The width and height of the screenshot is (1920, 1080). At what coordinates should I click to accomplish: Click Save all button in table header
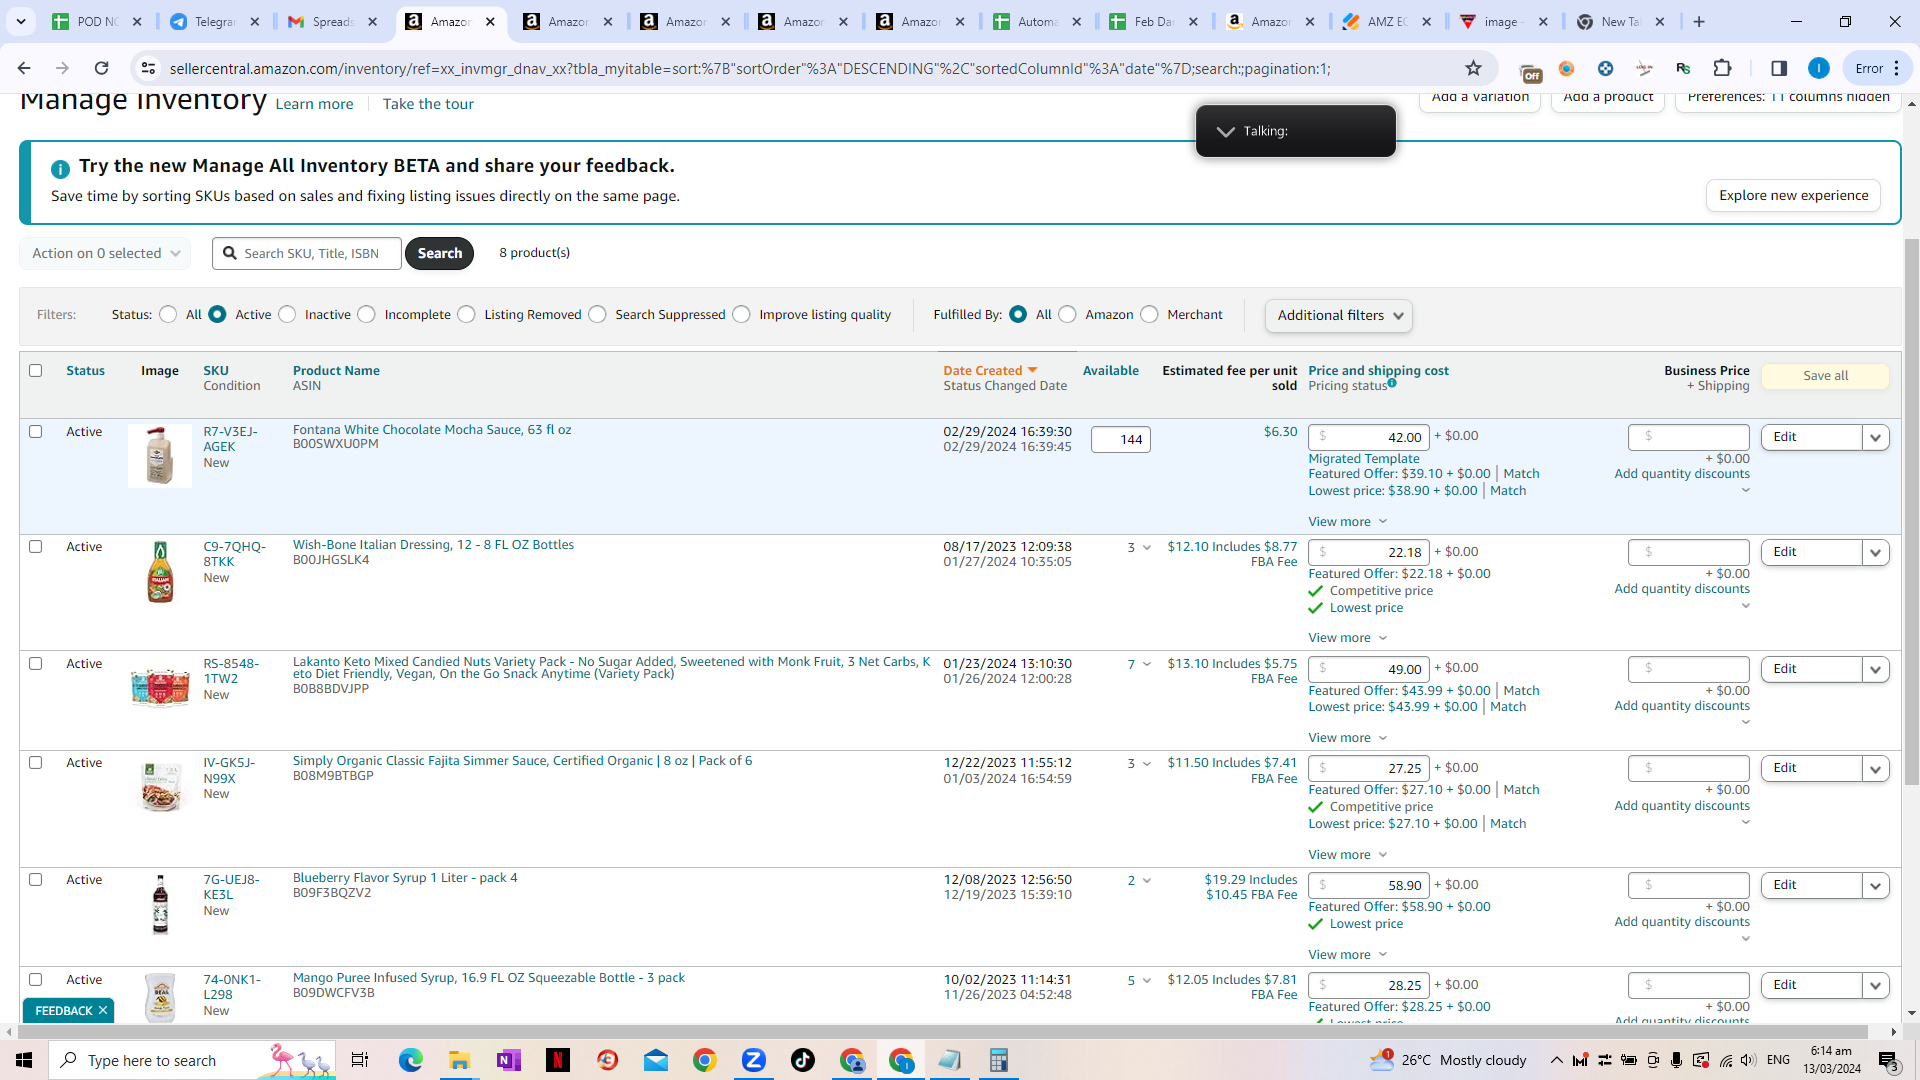tap(1825, 376)
